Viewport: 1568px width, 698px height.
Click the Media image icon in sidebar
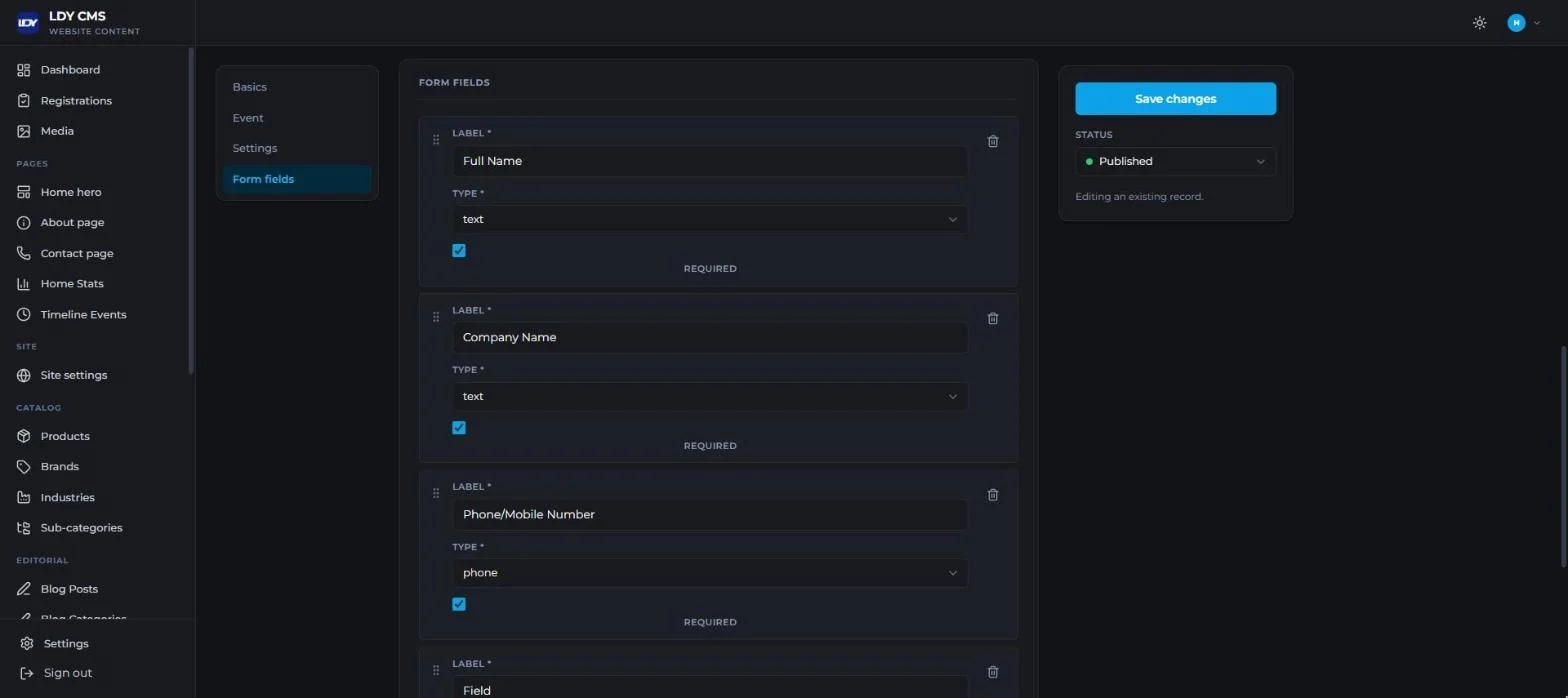click(x=24, y=131)
